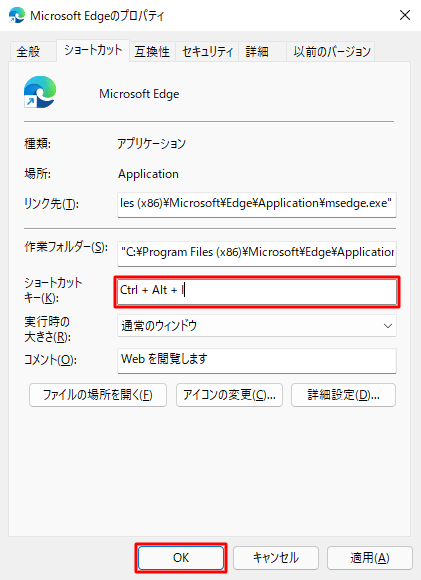Click ファイルの場所を開く button
This screenshot has height=580, width=421.
coord(98,395)
